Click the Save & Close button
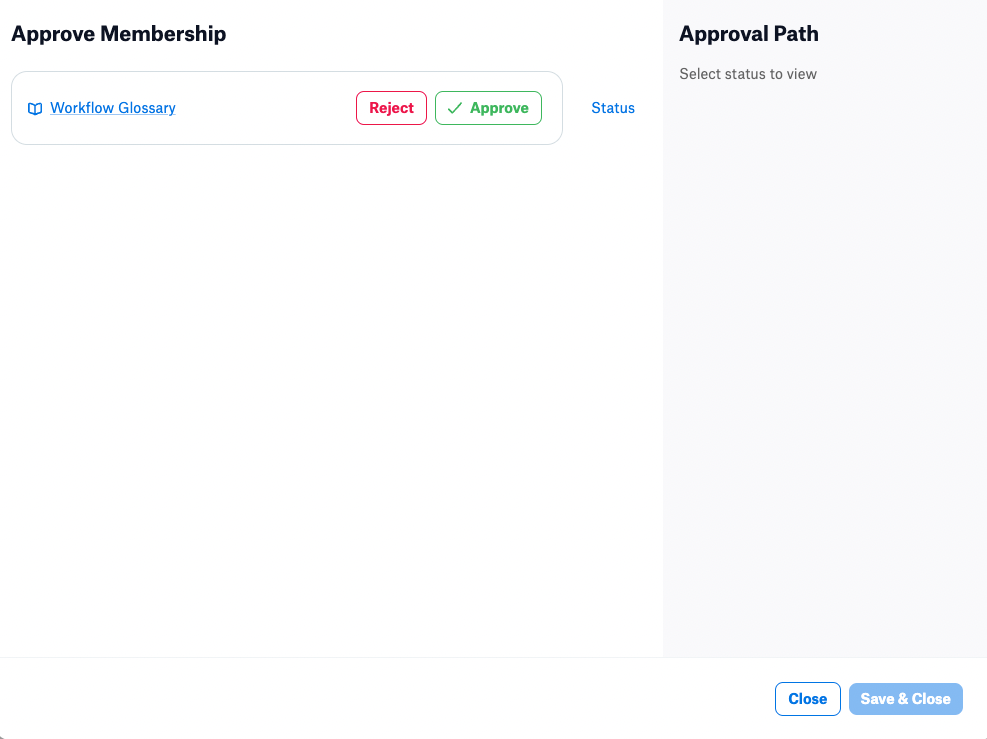 (906, 699)
